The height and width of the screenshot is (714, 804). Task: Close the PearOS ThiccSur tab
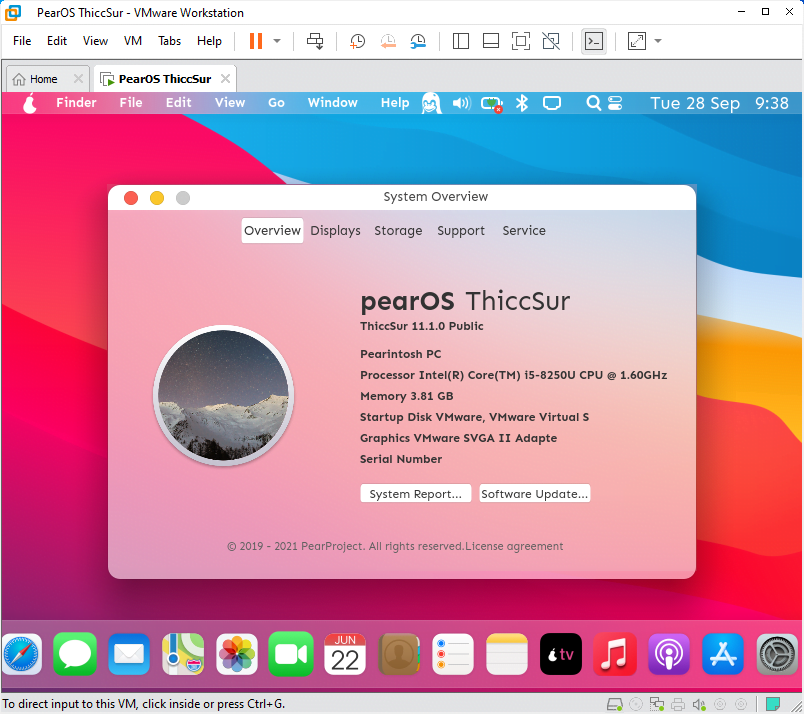point(225,78)
